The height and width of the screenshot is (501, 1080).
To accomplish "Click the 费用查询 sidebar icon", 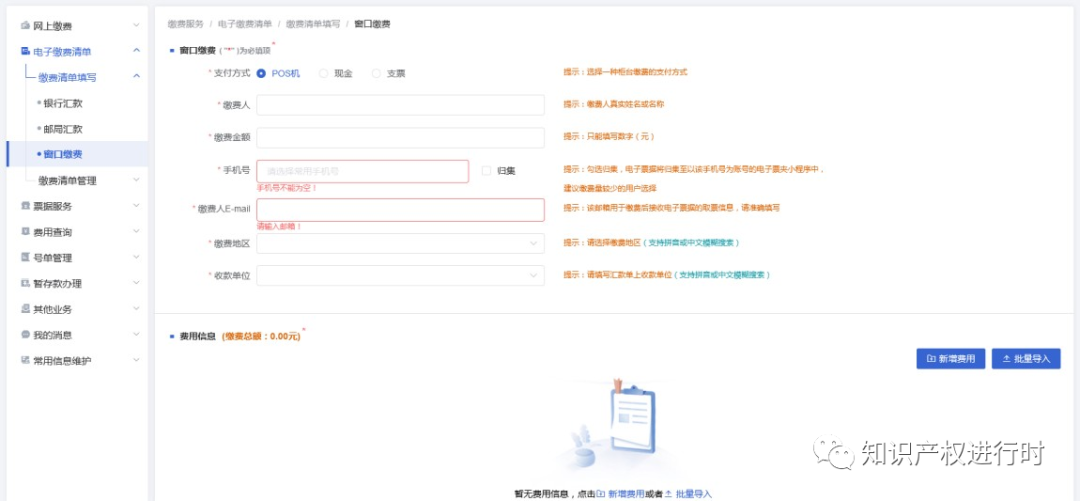I will point(25,232).
